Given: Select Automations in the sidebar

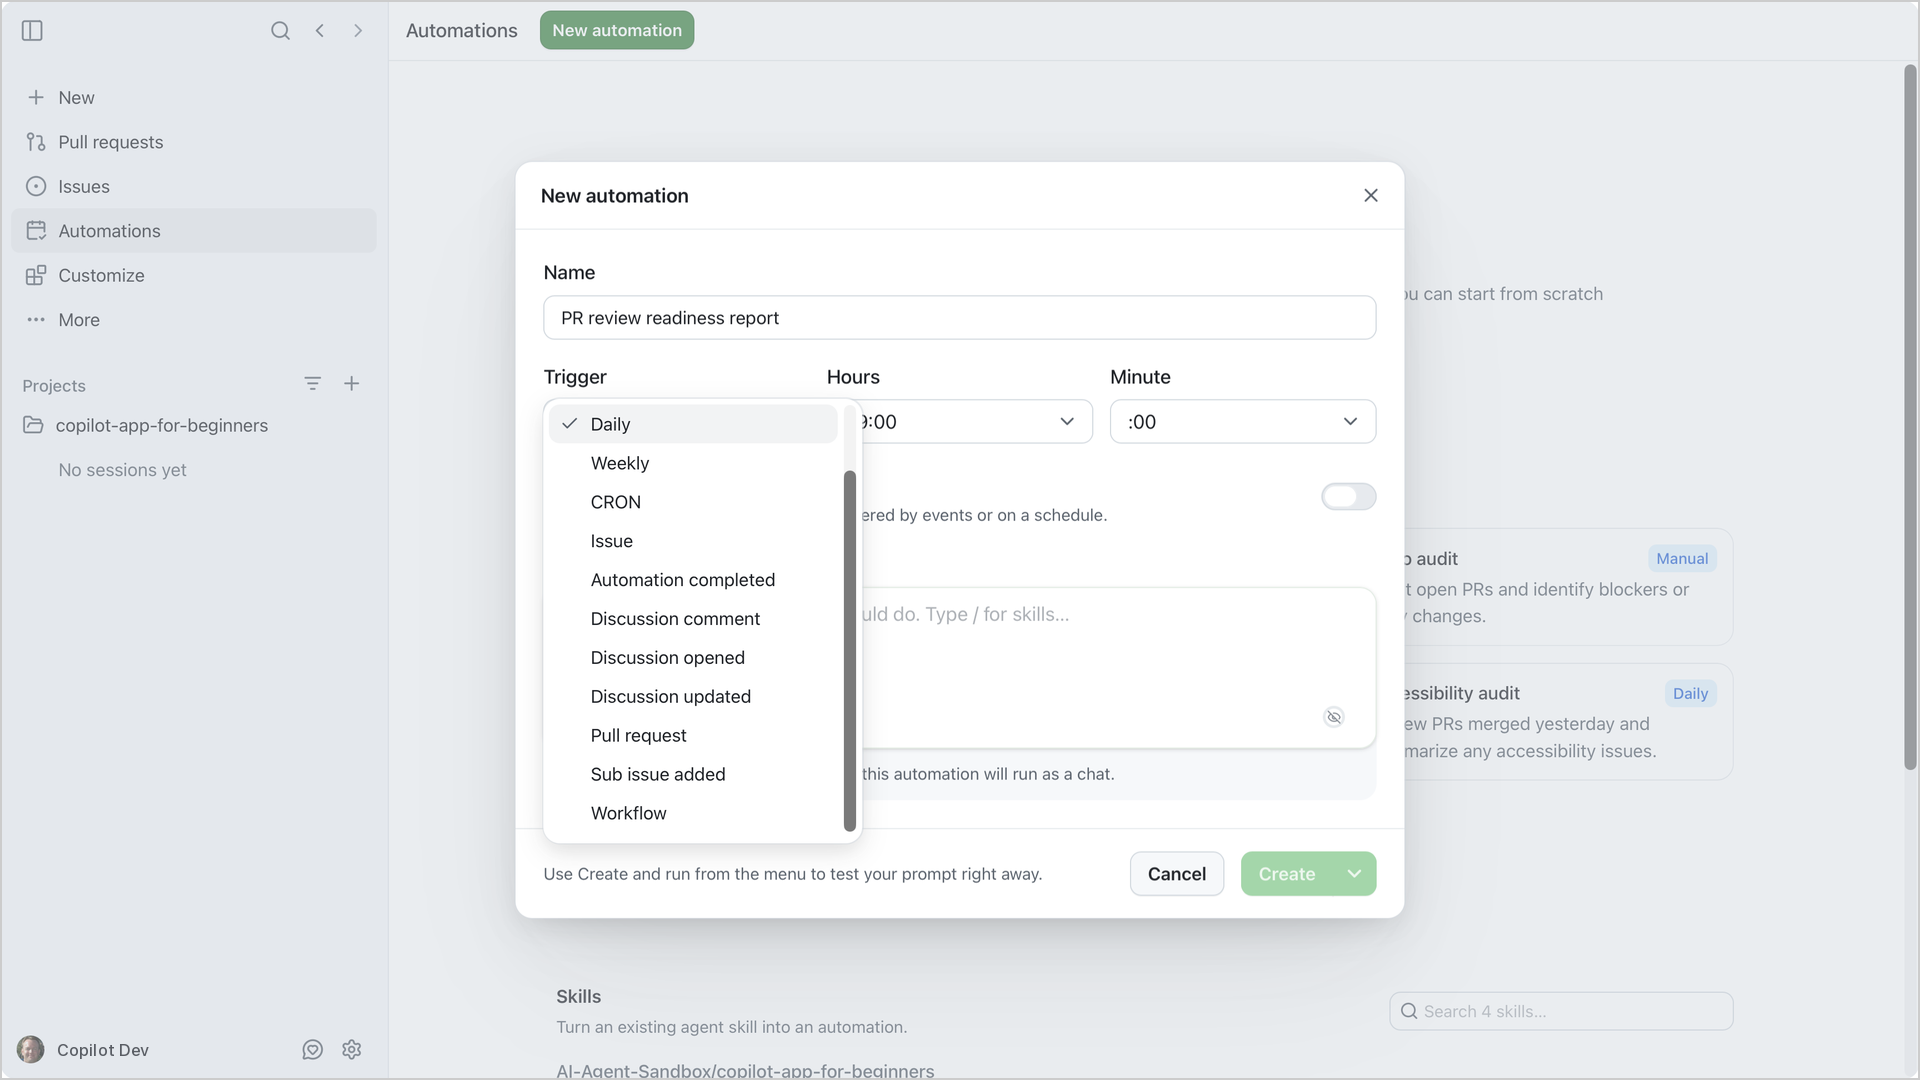Looking at the screenshot, I should [x=194, y=231].
